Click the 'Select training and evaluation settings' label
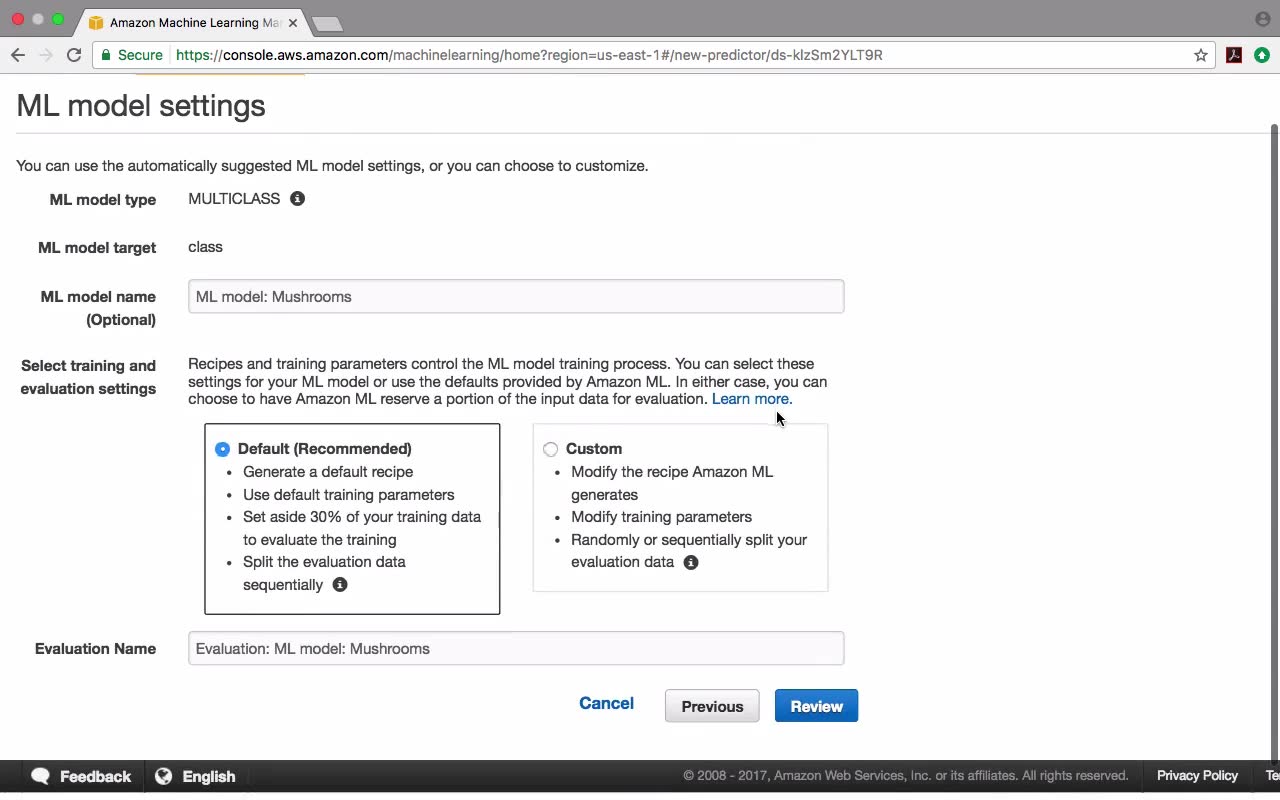 point(88,378)
